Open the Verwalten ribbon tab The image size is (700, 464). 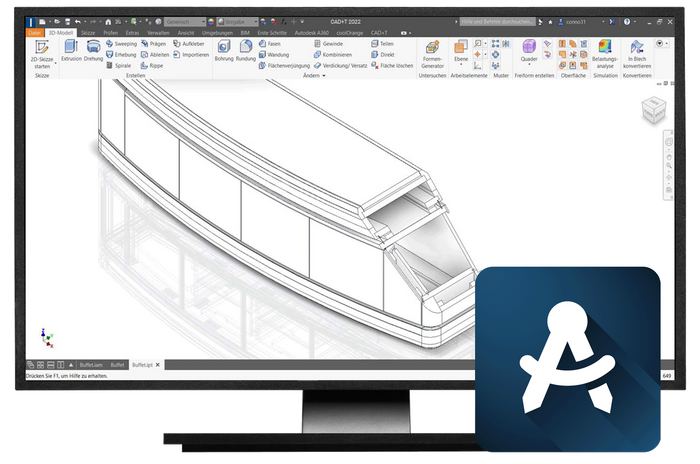[x=158, y=33]
